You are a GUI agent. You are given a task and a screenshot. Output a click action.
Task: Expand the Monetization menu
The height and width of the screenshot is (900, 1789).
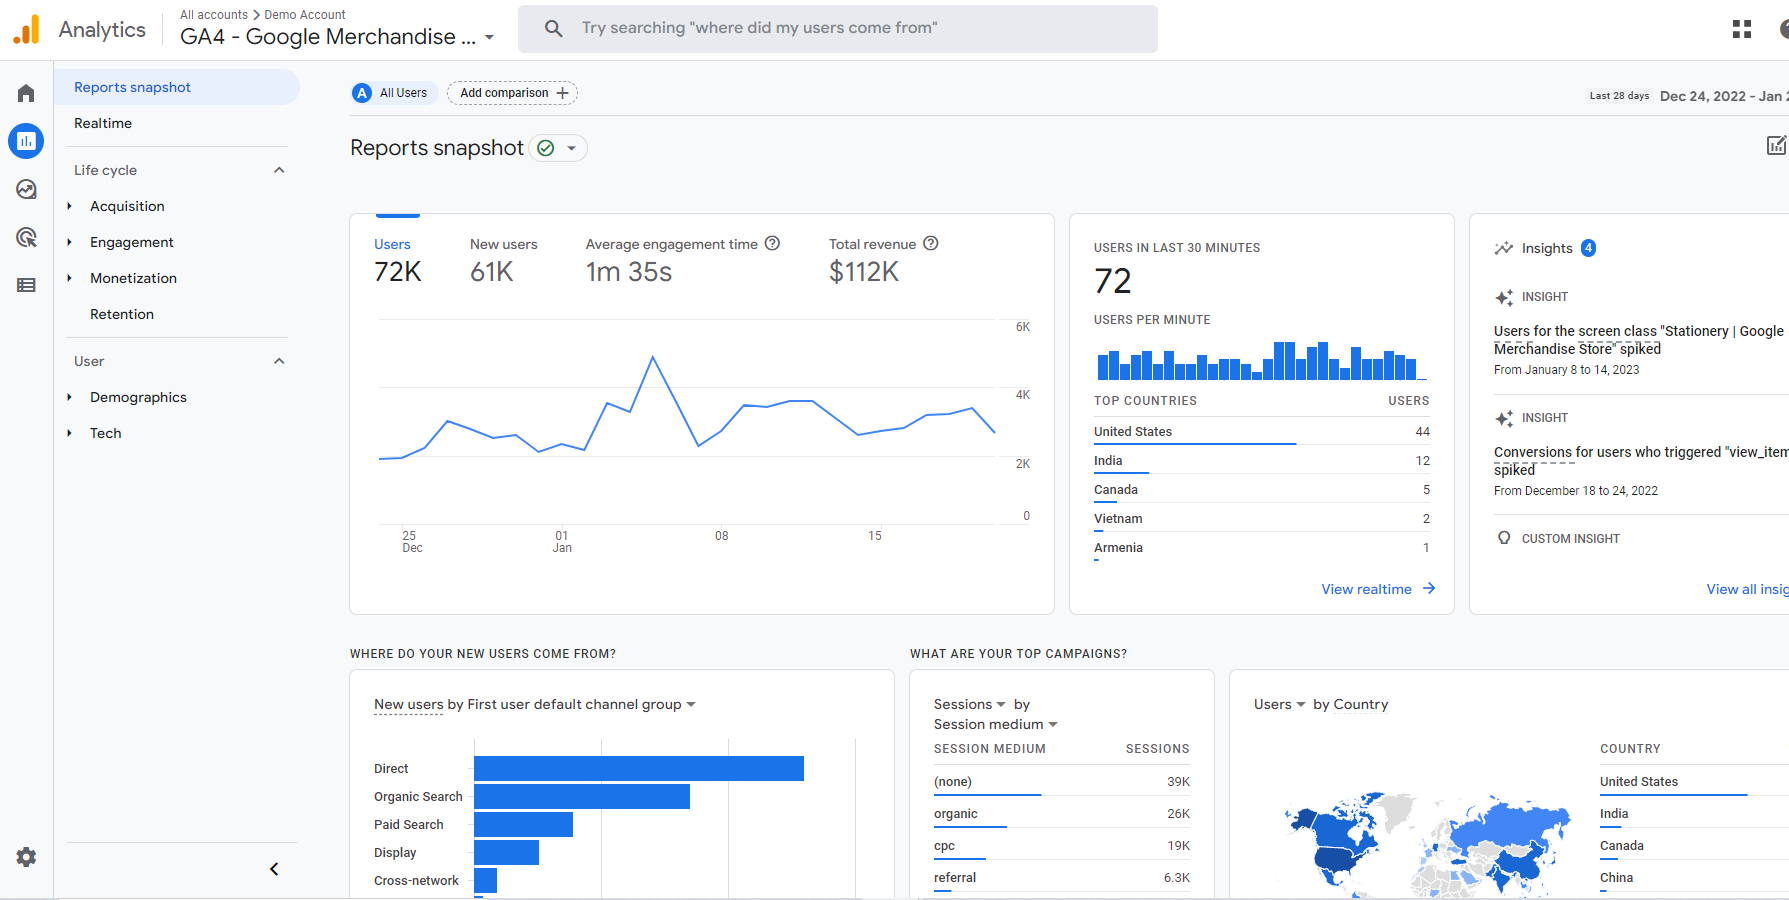tap(69, 278)
